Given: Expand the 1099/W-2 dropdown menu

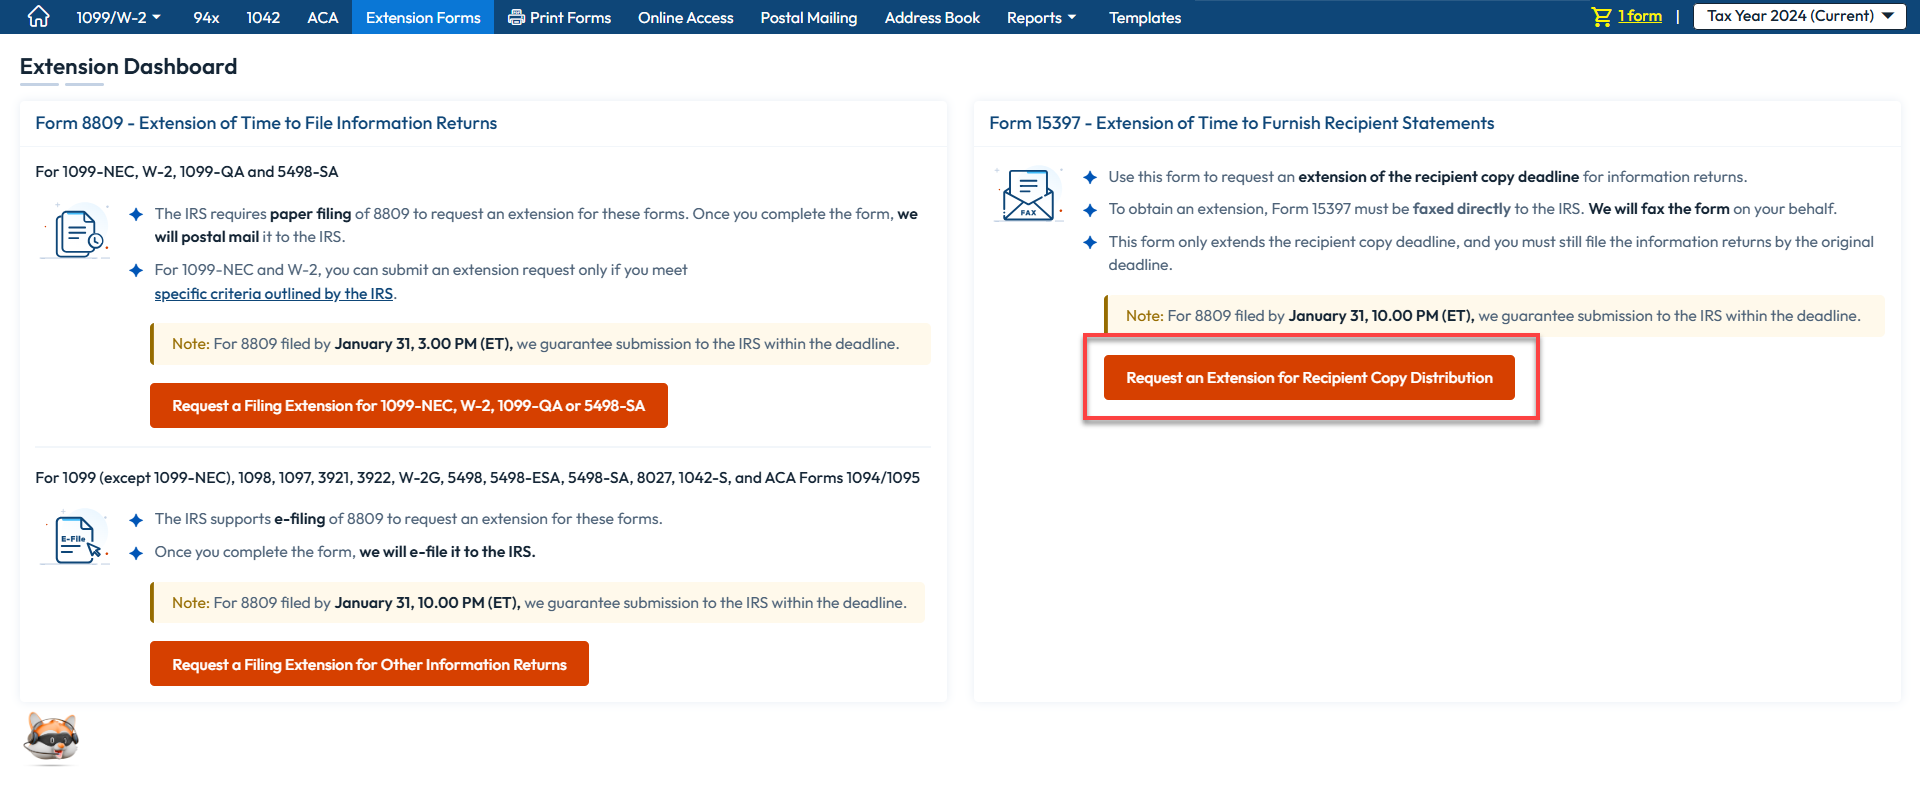Looking at the screenshot, I should [119, 17].
